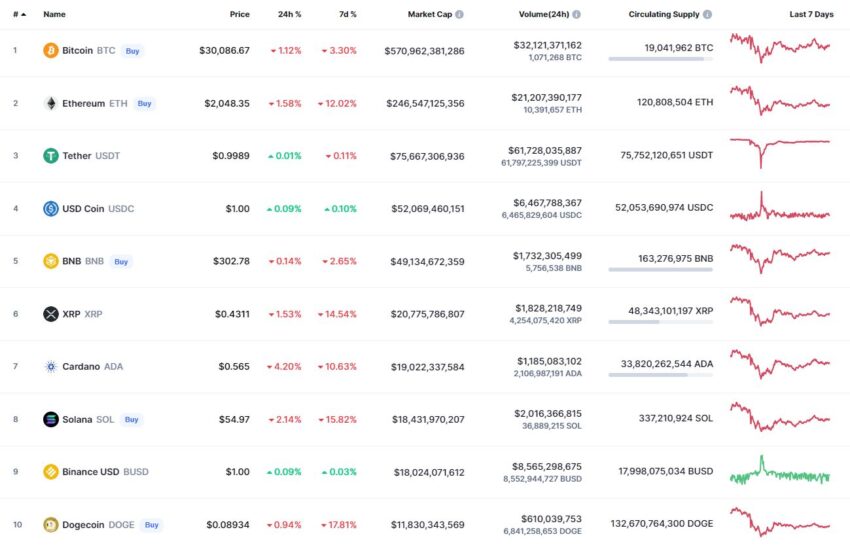Viewport: 850px width, 549px height.
Task: Click the Ethereum diamond logo icon
Action: click(x=50, y=104)
